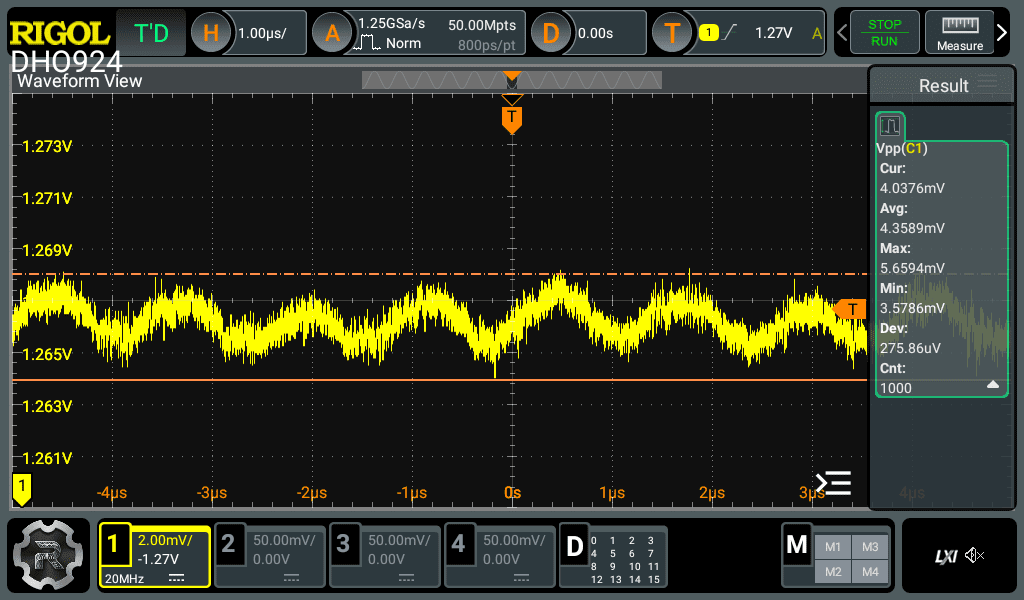Click the Min value 3.5786mV
Viewport: 1024px width, 600px height.
click(x=912, y=308)
